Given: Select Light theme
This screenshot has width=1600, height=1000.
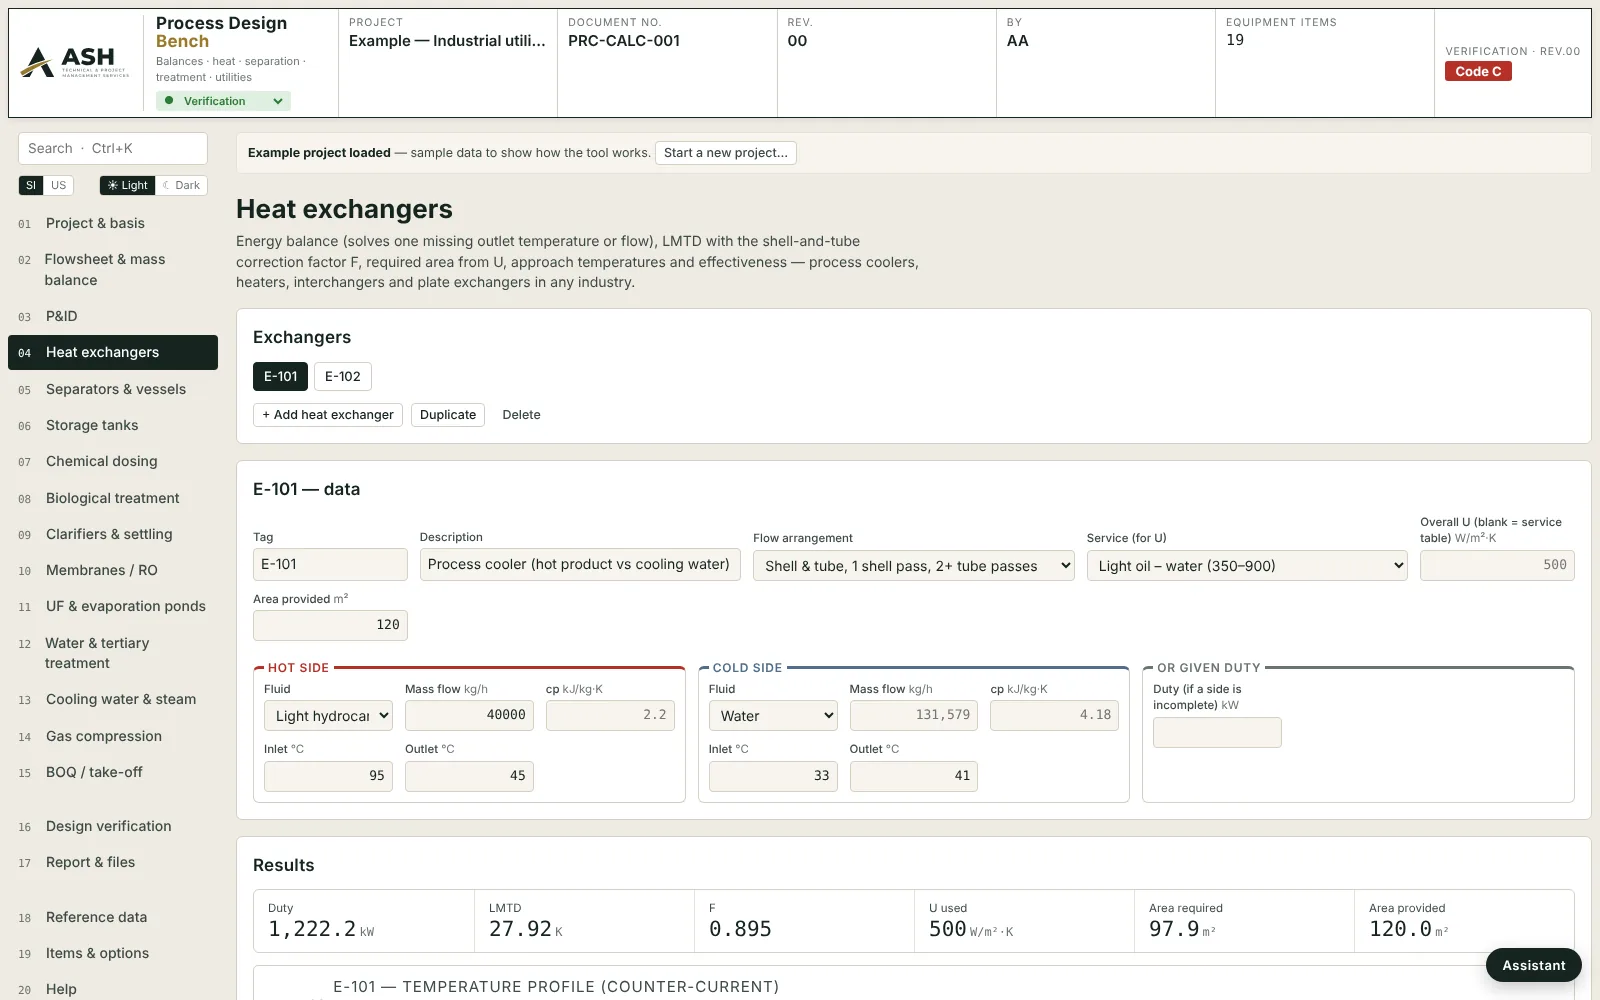Looking at the screenshot, I should 128,185.
